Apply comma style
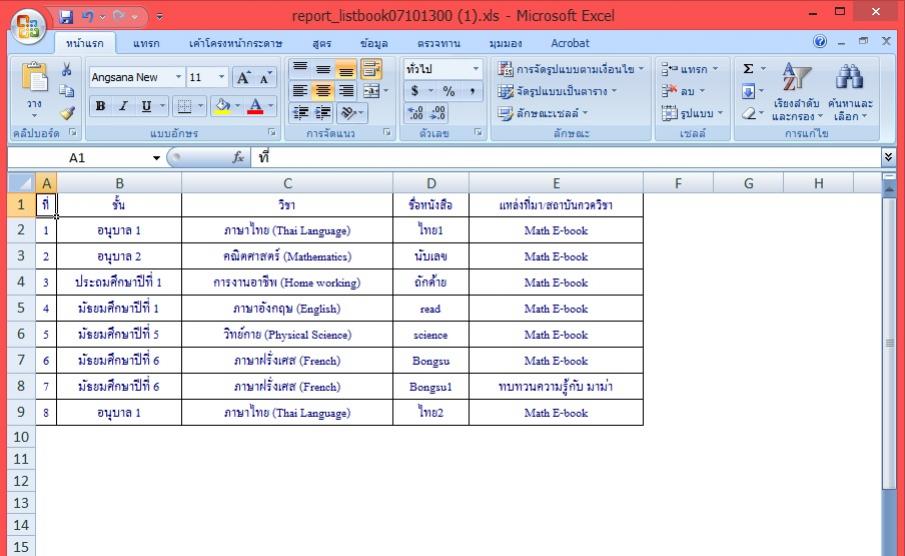This screenshot has width=905, height=556. click(472, 91)
